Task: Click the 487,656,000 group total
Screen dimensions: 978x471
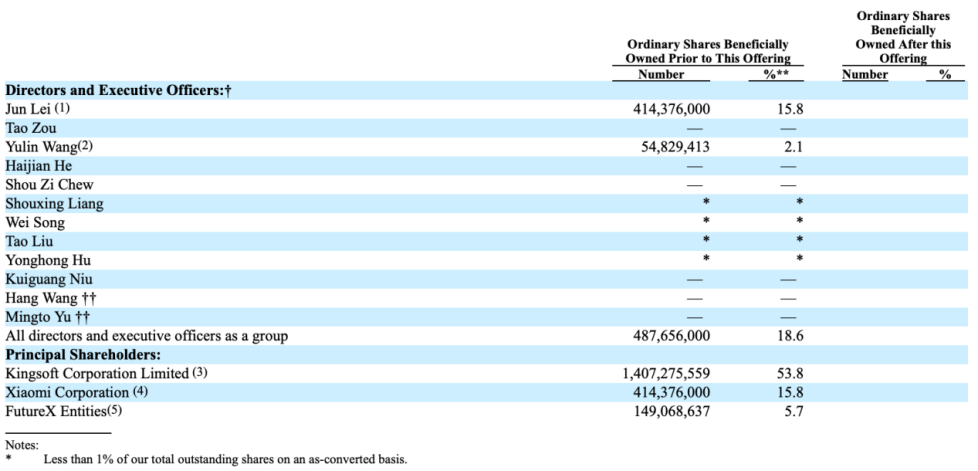Action: tap(671, 336)
